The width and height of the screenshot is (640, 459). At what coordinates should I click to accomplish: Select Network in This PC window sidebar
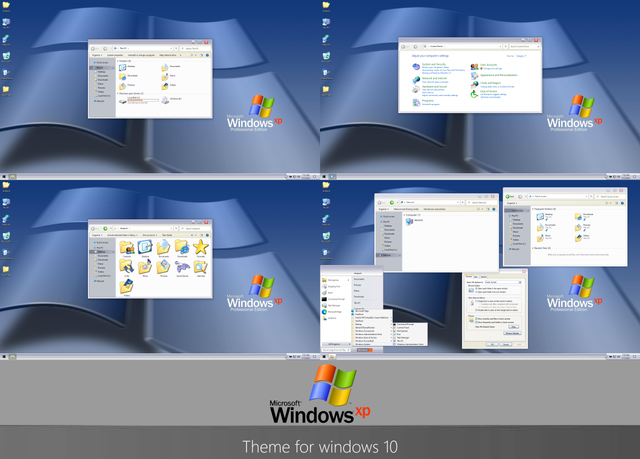pyautogui.click(x=99, y=101)
